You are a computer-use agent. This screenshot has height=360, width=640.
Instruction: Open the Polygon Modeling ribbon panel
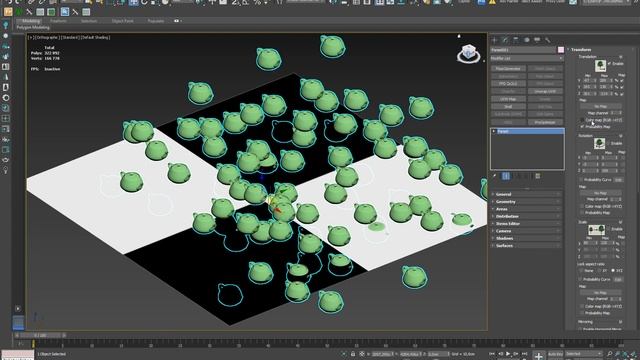click(33, 27)
